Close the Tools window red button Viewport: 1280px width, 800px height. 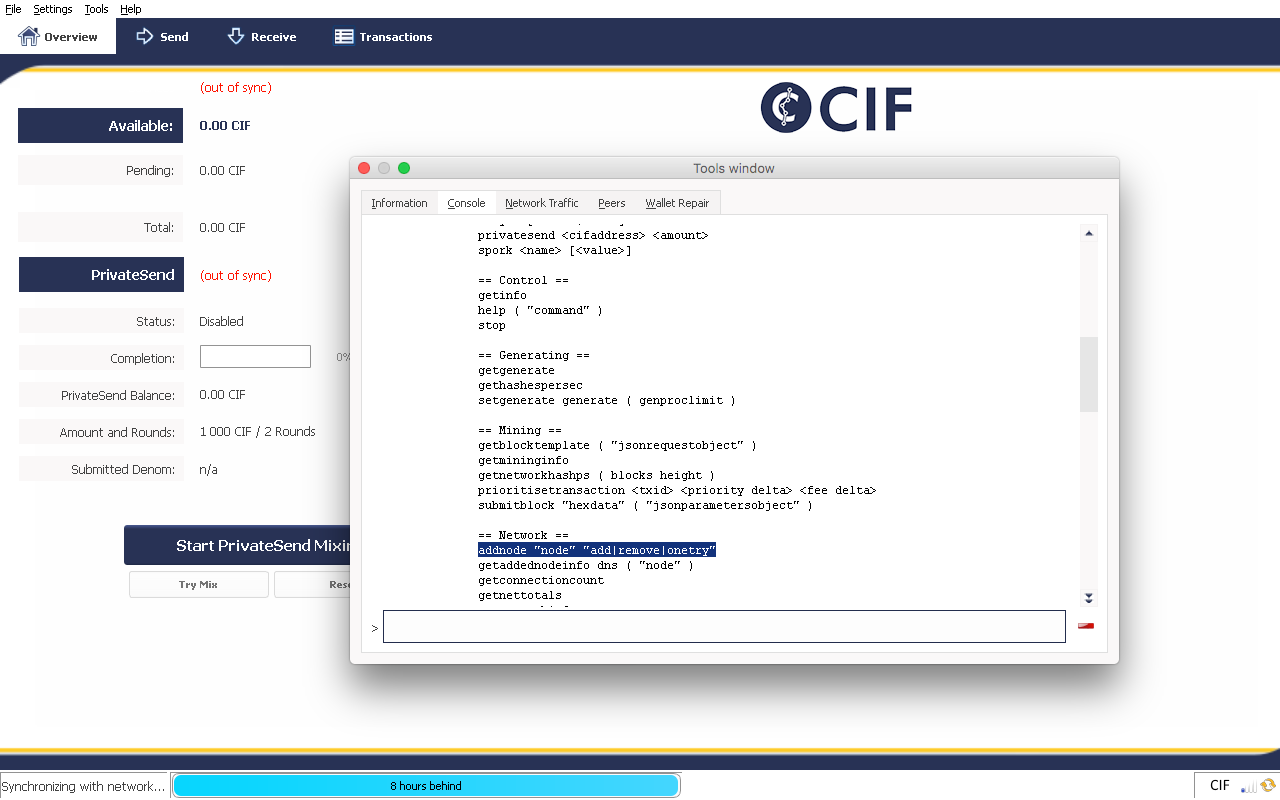[364, 168]
